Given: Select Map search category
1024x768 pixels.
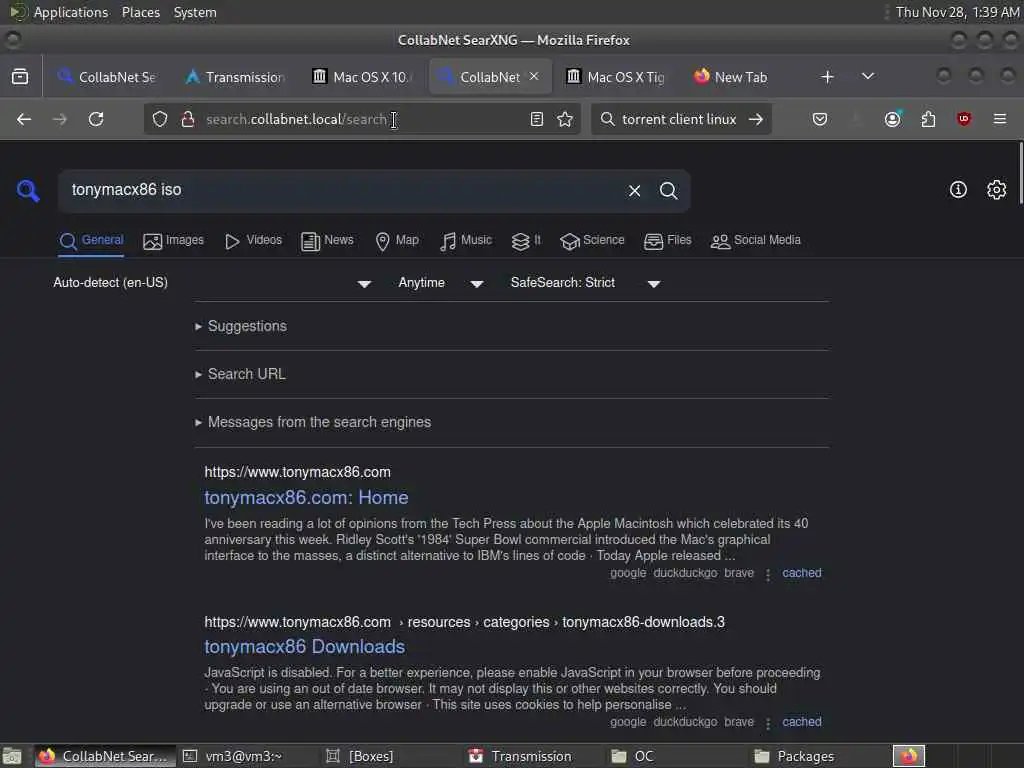Looking at the screenshot, I should click(x=397, y=240).
